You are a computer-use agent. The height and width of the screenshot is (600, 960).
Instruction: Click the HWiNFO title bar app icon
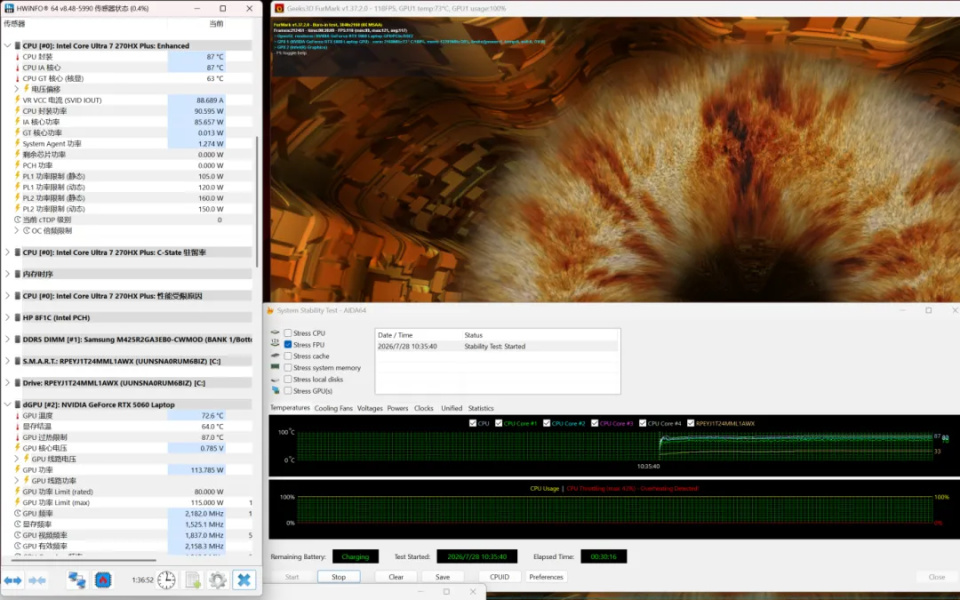9,9
